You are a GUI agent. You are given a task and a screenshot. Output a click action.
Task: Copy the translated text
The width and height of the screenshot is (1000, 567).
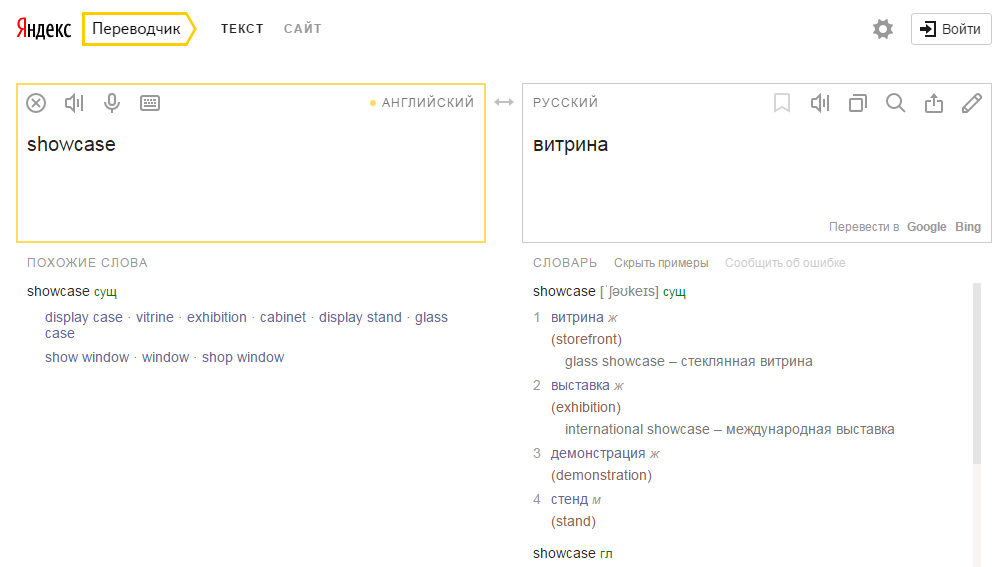point(858,103)
